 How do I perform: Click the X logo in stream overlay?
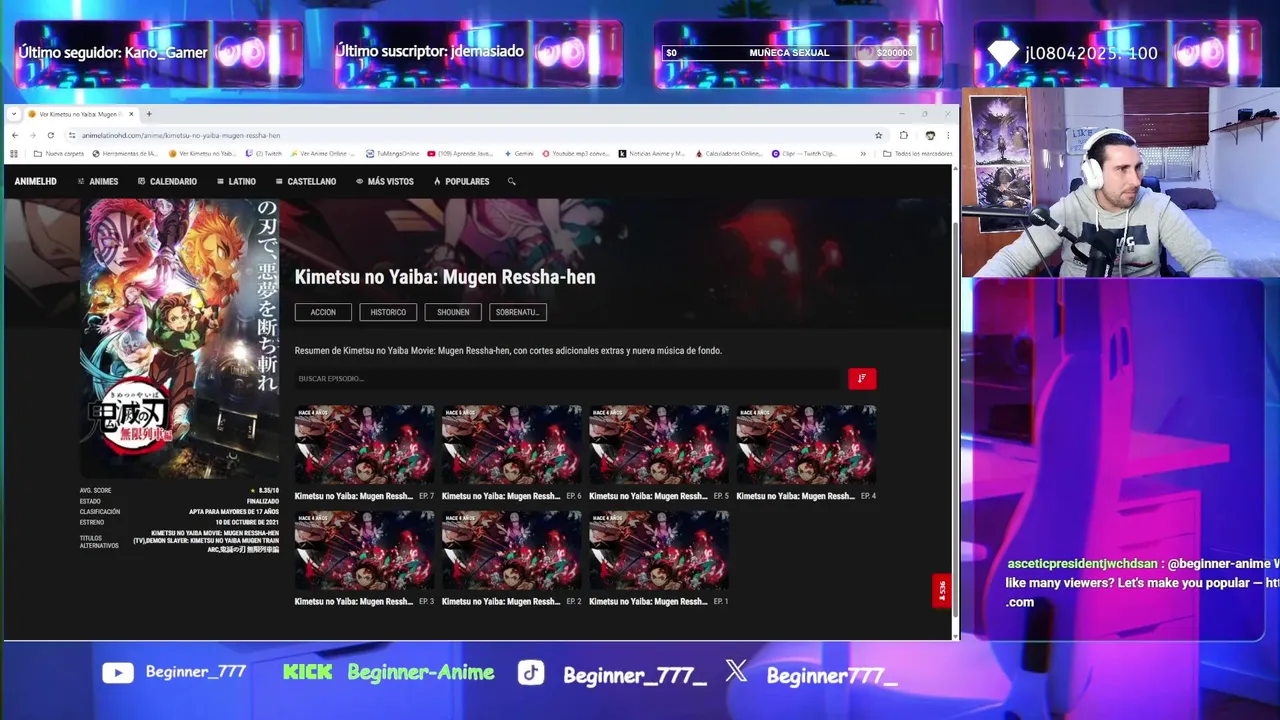tap(736, 671)
